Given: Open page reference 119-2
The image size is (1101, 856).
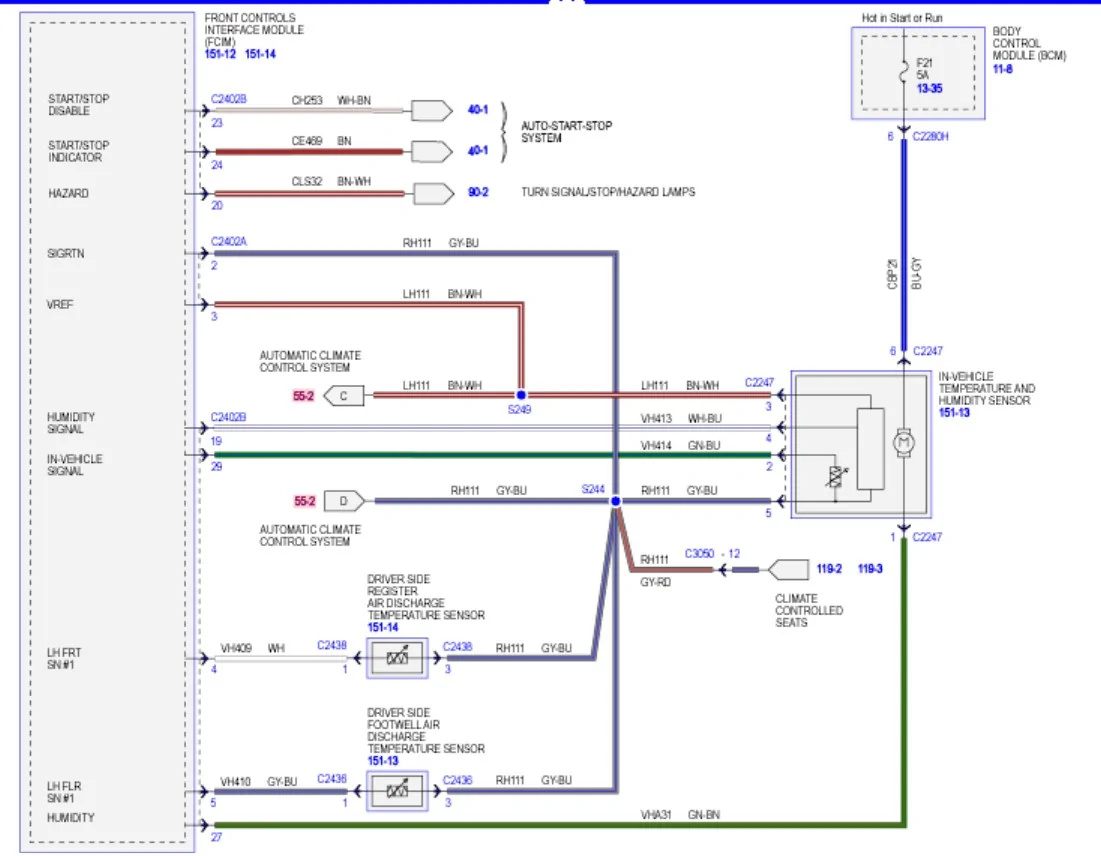Looking at the screenshot, I should click(x=829, y=569).
